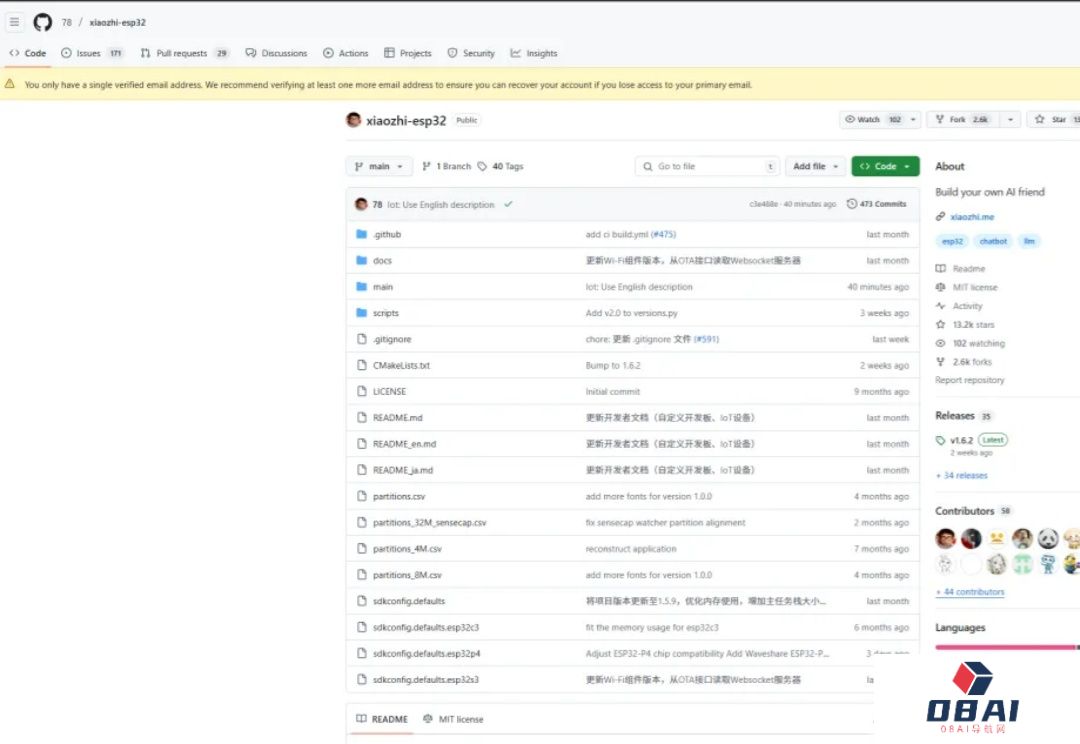Open the partitions.csv file
Image resolution: width=1080 pixels, height=744 pixels.
[399, 496]
